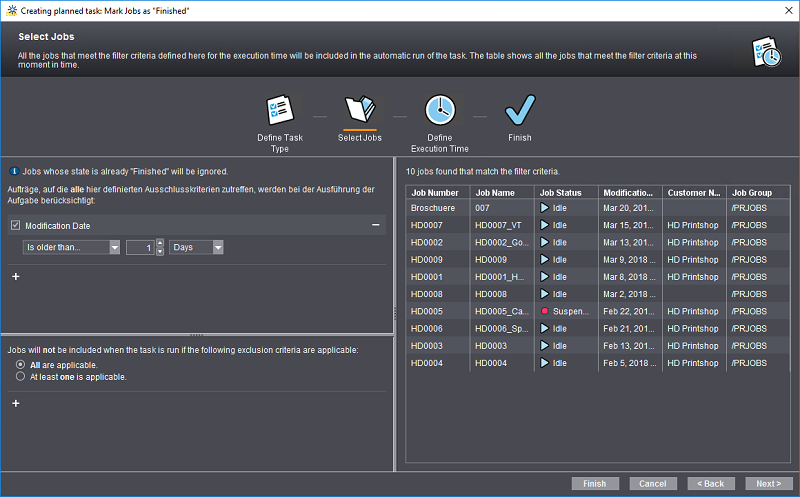This screenshot has height=497, width=800.
Task: Increase the days value with stepper arrow
Action: 160,243
